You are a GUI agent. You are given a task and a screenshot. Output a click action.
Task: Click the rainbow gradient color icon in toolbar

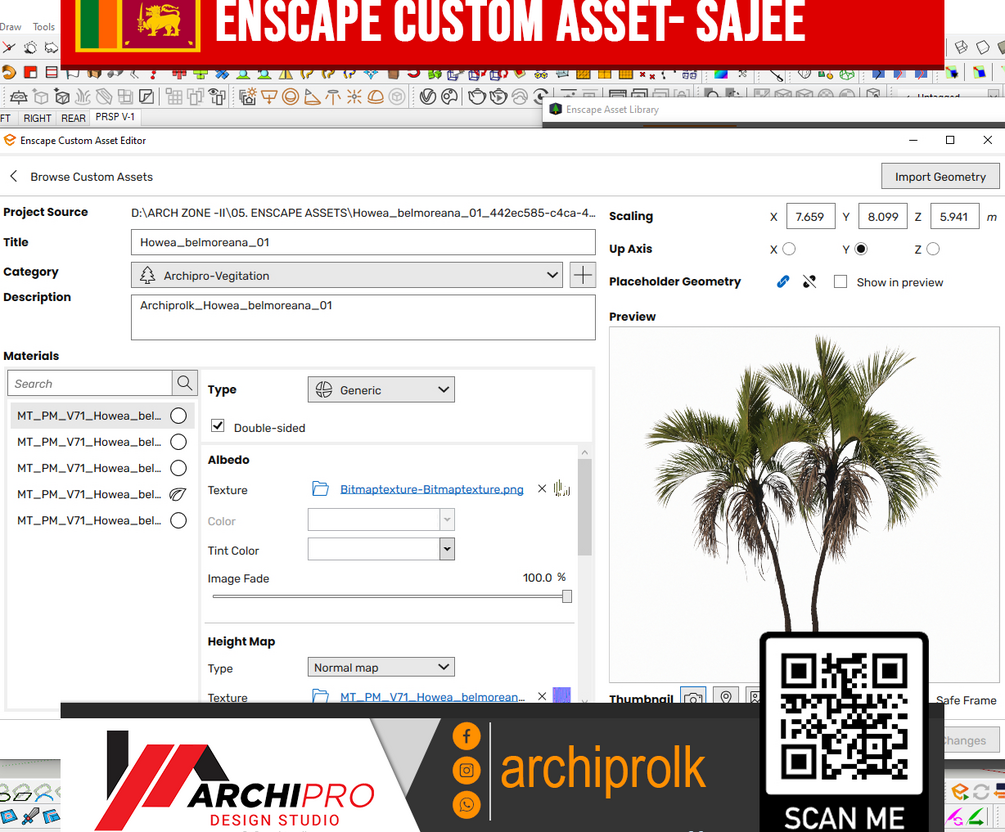click(721, 74)
